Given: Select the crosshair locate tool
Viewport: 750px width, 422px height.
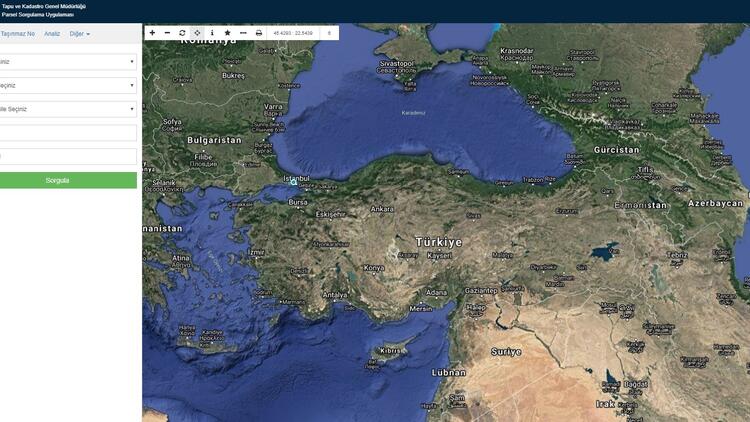Looking at the screenshot, I should [197, 33].
